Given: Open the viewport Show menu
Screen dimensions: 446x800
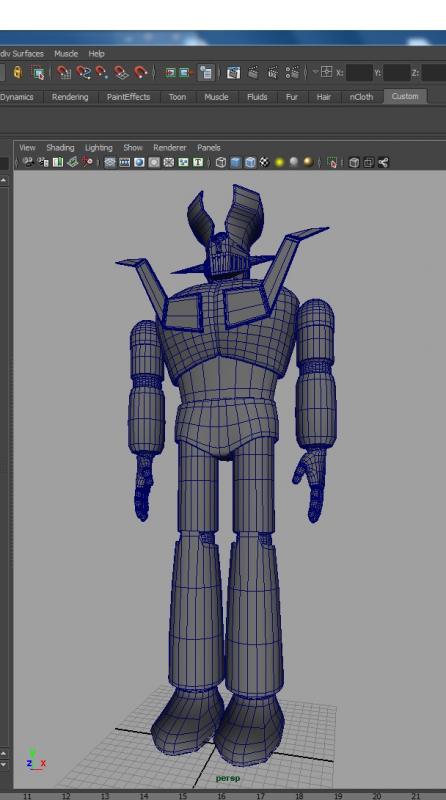Looking at the screenshot, I should click(133, 147).
